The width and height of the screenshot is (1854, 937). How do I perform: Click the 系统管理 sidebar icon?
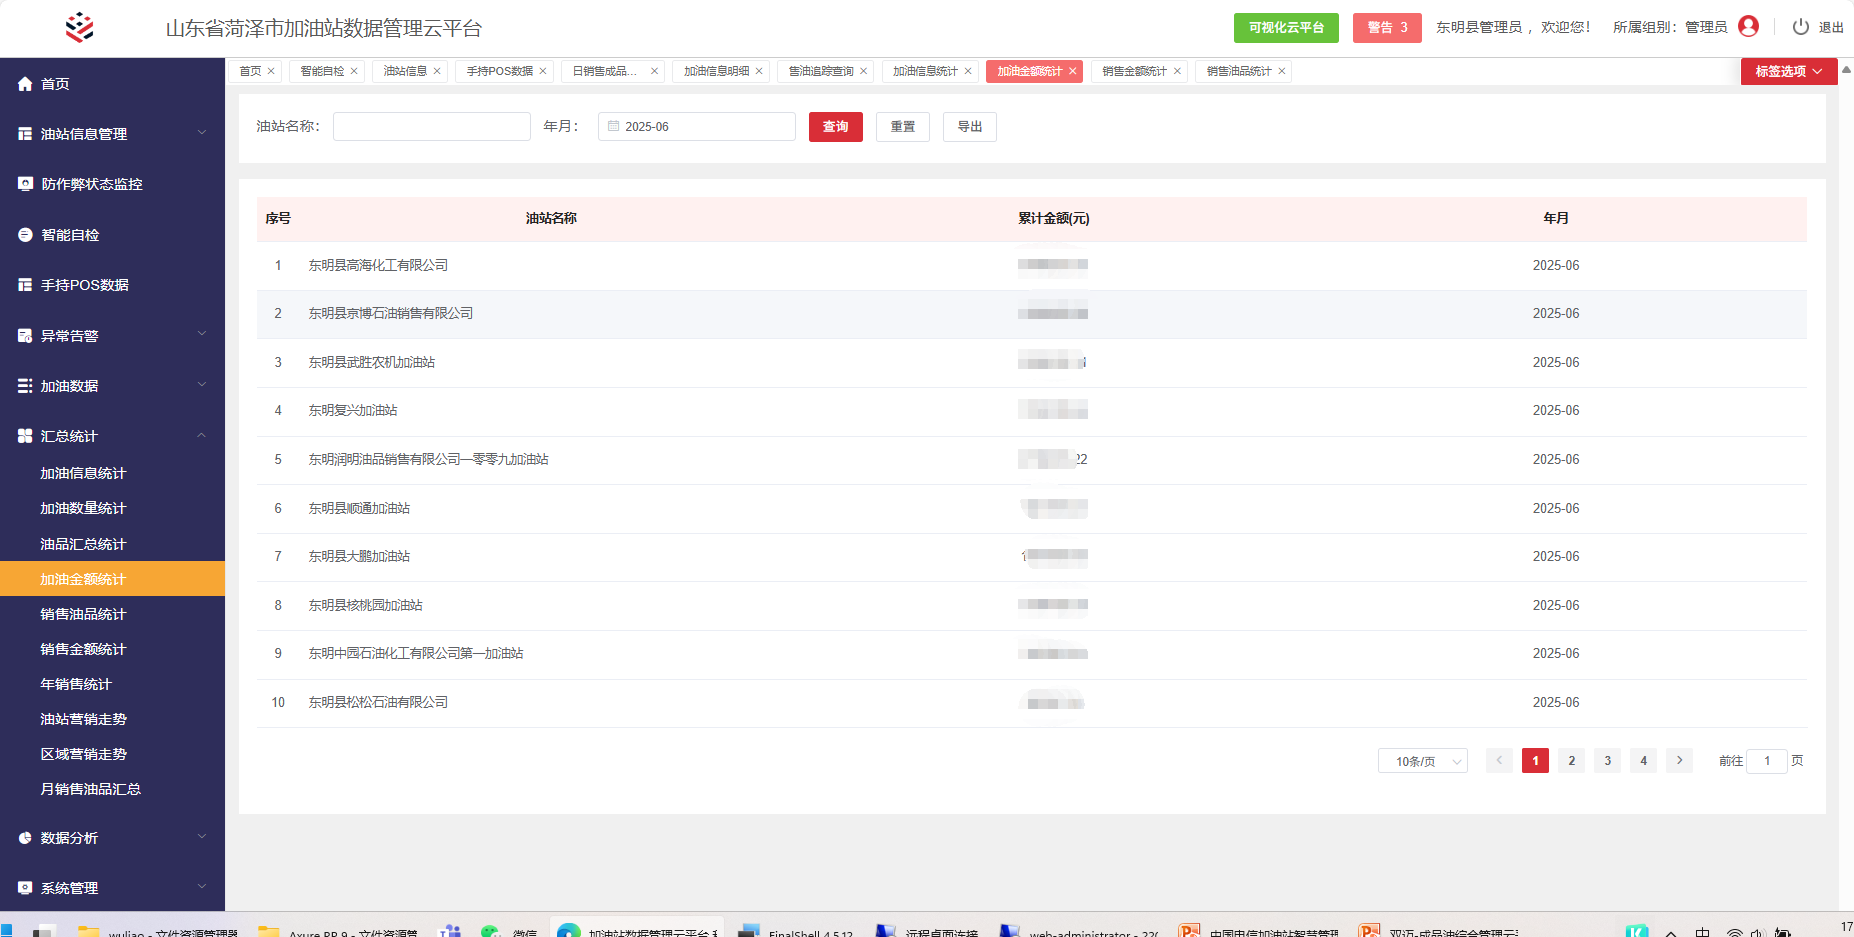(x=25, y=888)
